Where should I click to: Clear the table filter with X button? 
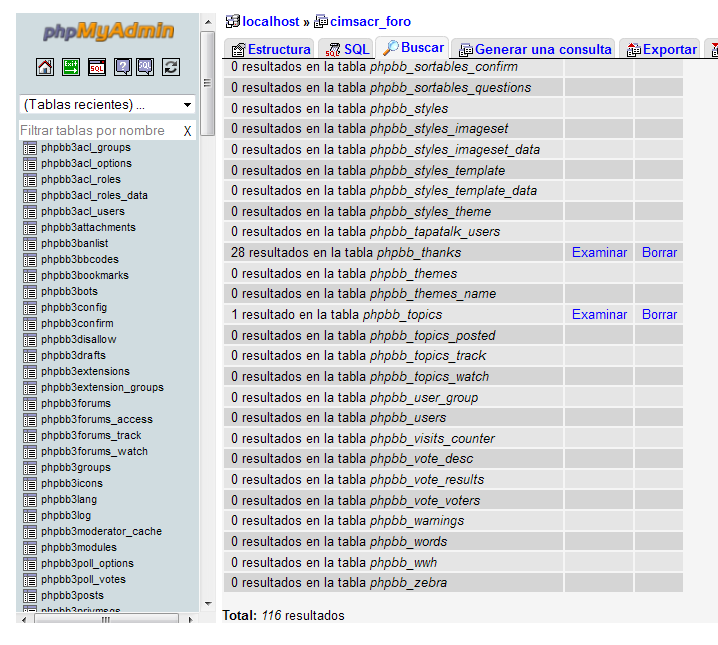coord(187,131)
